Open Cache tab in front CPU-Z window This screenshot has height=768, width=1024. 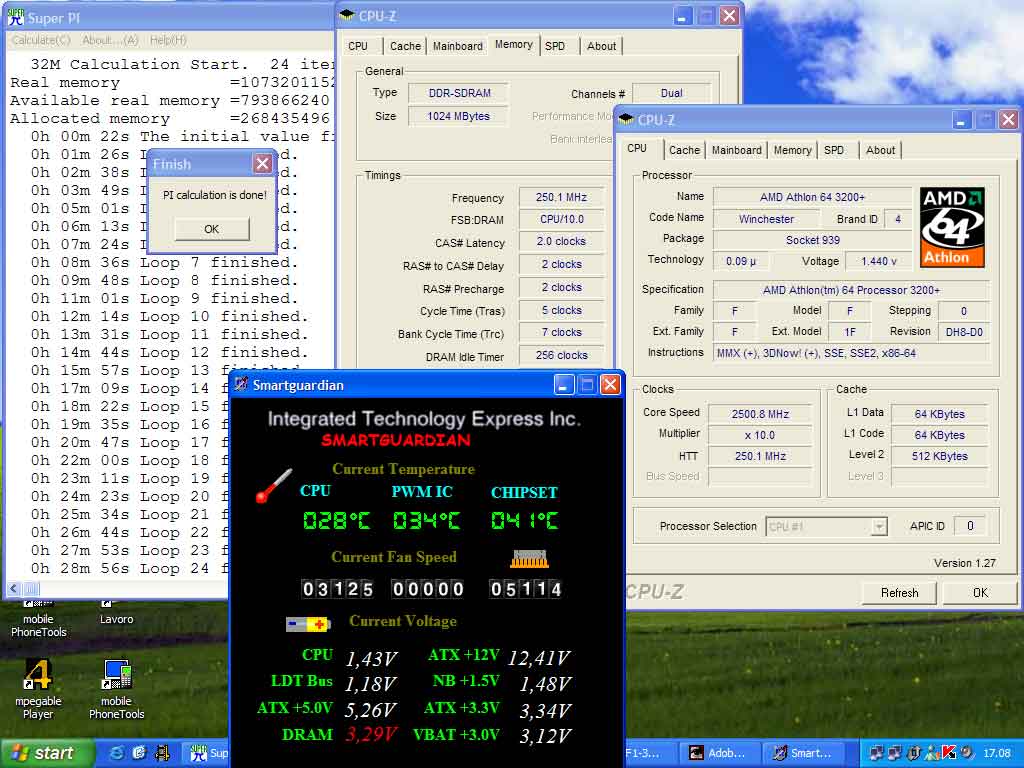click(x=684, y=150)
